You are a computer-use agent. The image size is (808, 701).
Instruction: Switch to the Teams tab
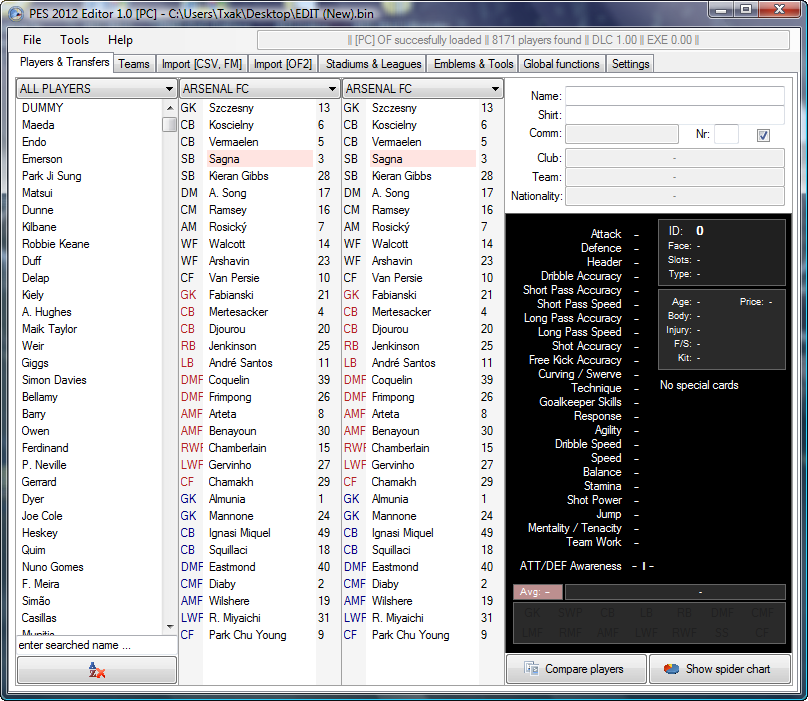tap(134, 64)
